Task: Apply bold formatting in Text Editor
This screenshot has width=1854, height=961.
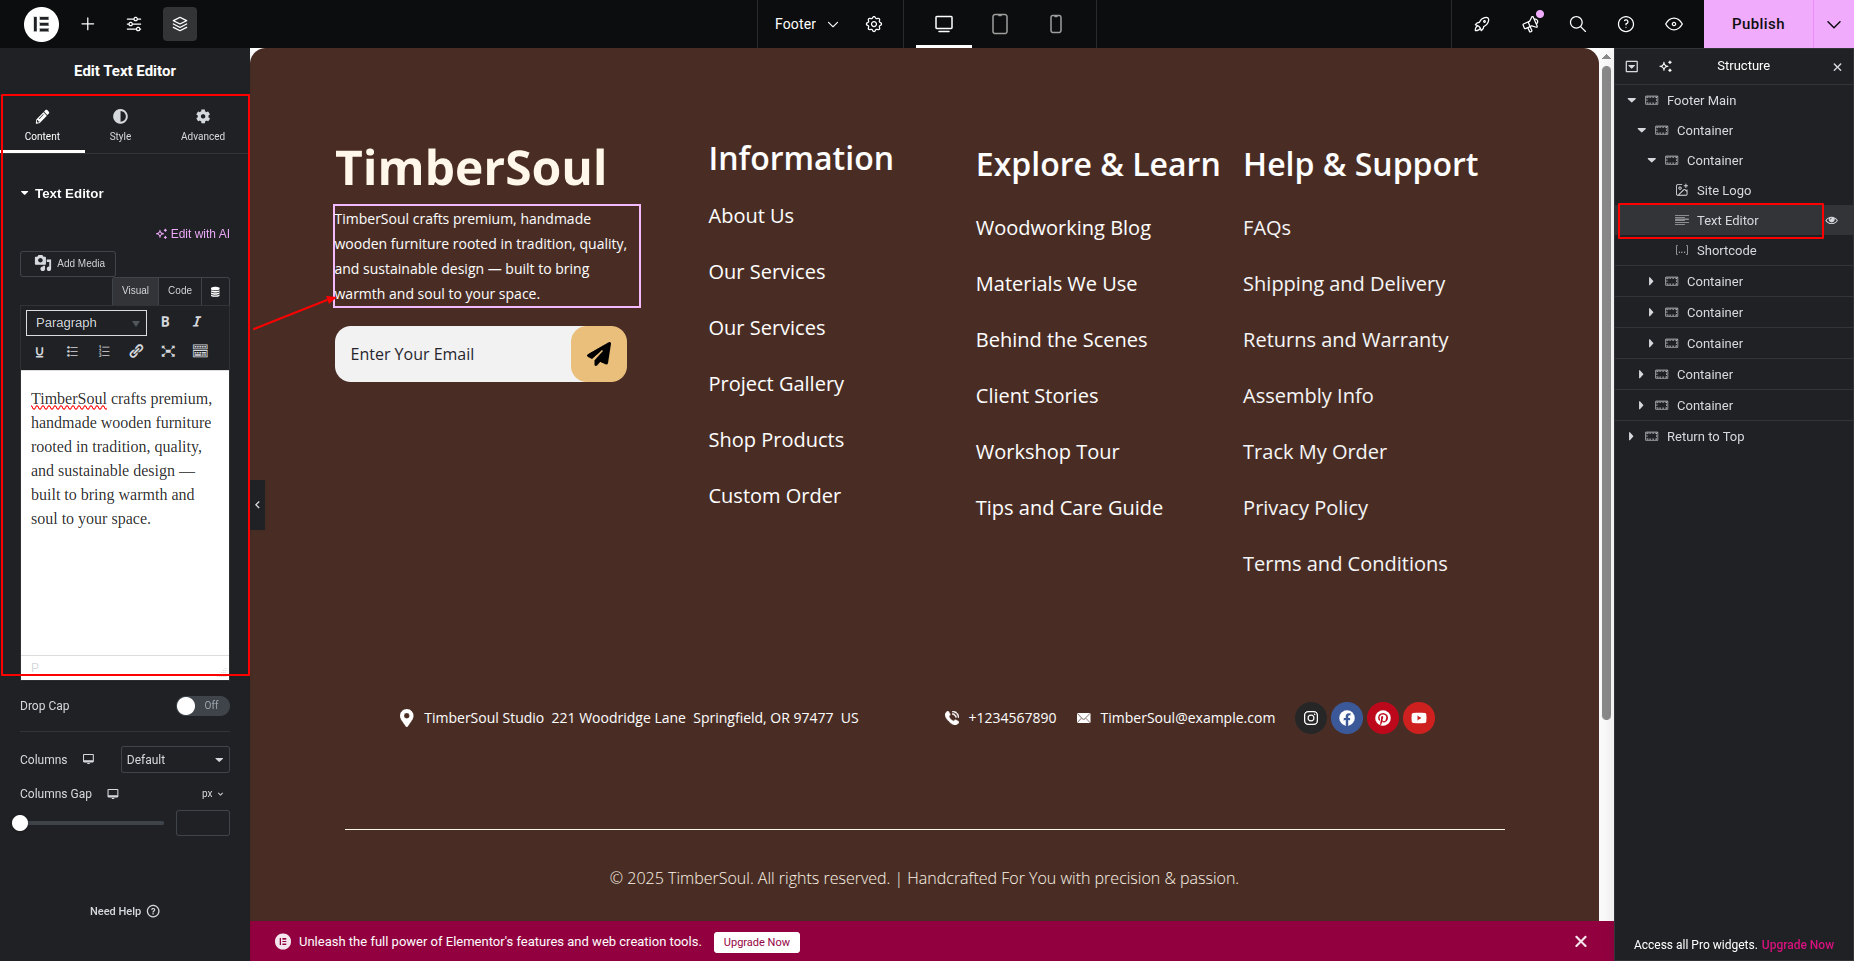Action: [x=165, y=322]
